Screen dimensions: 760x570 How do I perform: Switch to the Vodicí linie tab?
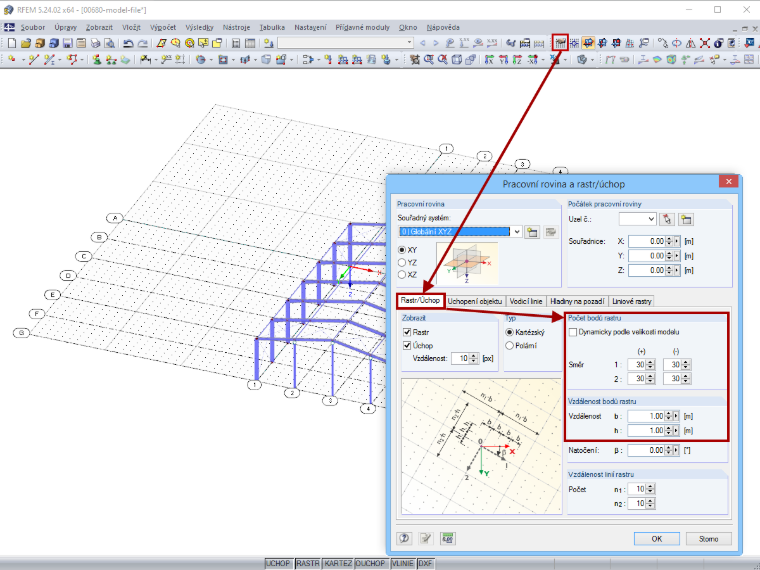[526, 301]
